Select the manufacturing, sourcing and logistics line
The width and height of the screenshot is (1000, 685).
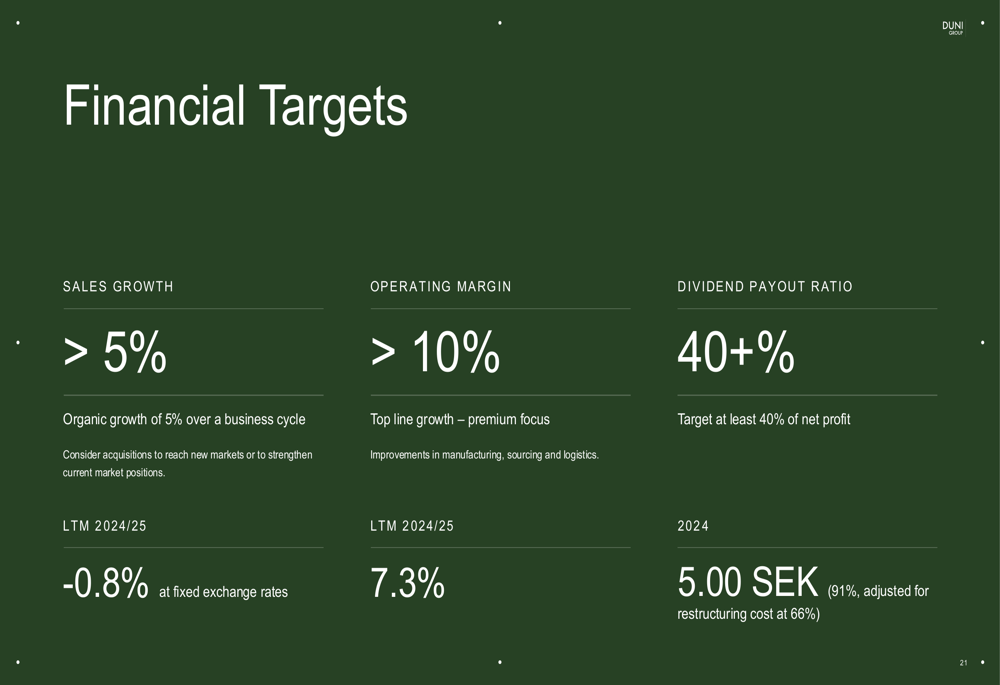[x=484, y=455]
